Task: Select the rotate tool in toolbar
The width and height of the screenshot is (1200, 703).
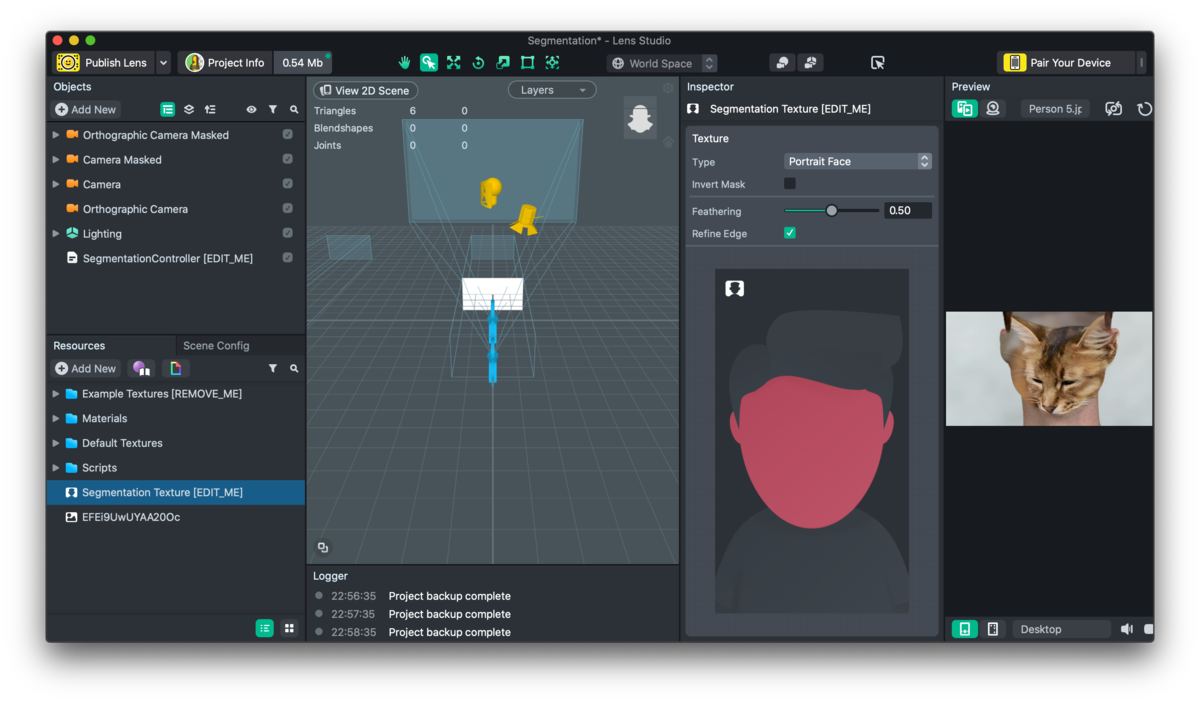Action: point(478,63)
